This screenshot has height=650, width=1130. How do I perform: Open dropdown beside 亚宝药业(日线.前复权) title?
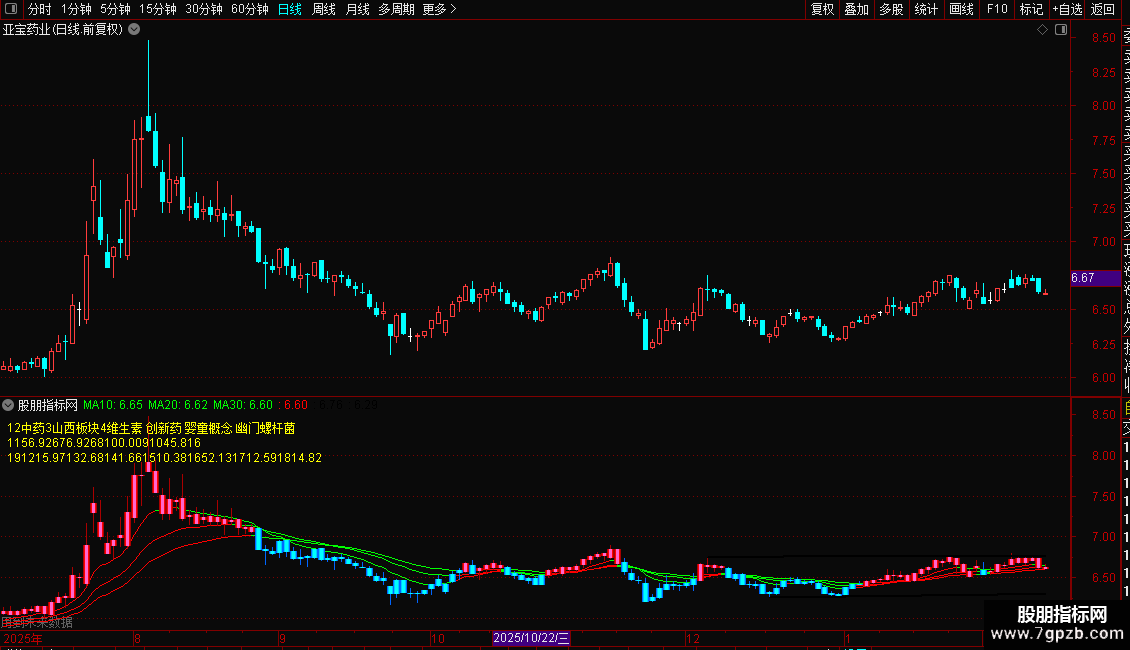tap(134, 30)
